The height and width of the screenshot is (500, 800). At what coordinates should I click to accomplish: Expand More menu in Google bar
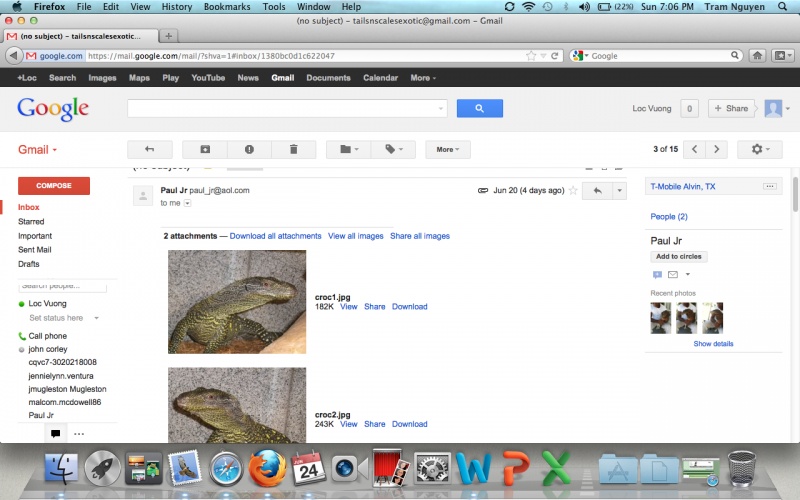pos(423,78)
